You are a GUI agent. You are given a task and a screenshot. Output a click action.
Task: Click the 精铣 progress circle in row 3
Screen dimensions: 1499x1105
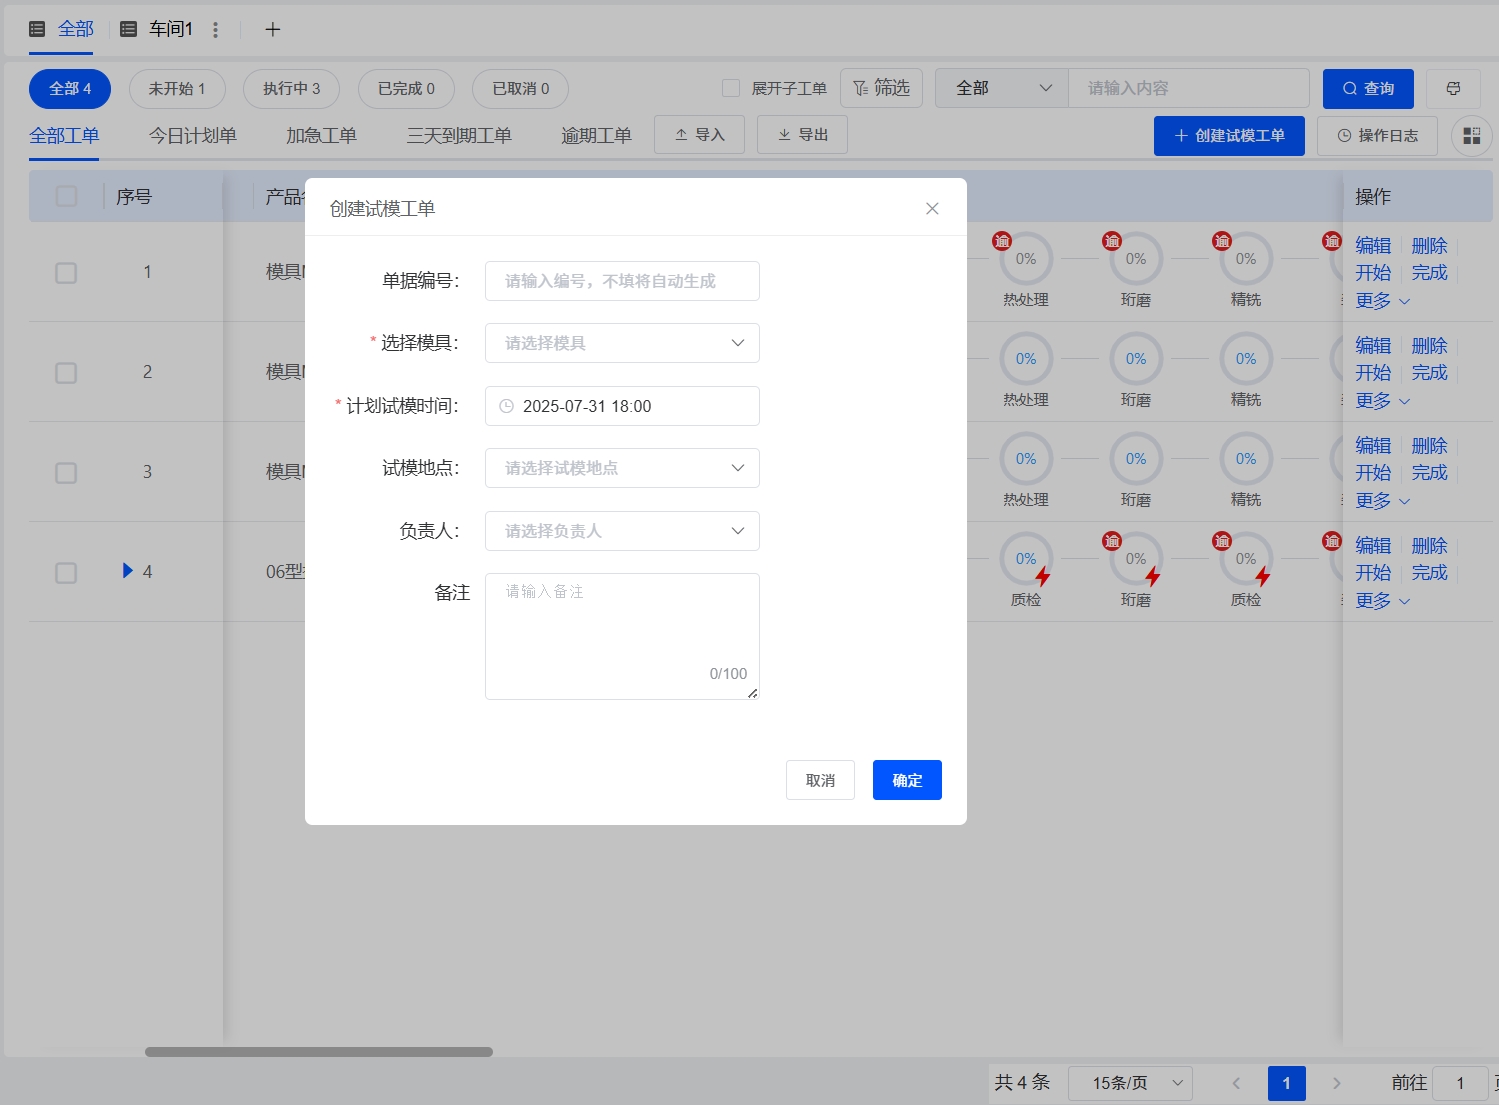point(1246,459)
